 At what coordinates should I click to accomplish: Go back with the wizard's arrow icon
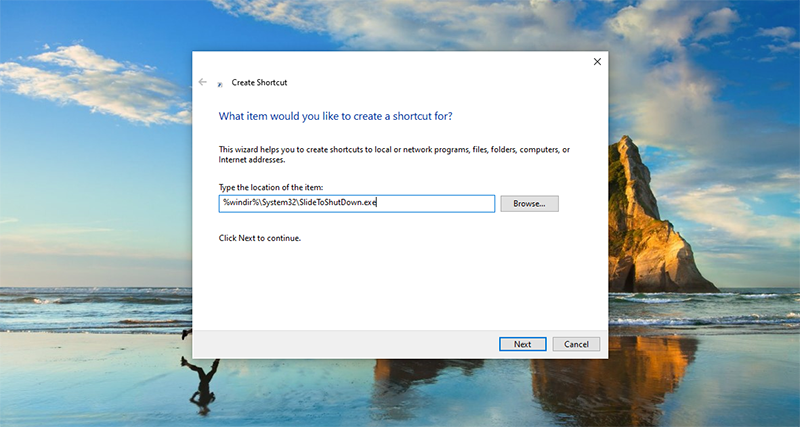tap(203, 82)
